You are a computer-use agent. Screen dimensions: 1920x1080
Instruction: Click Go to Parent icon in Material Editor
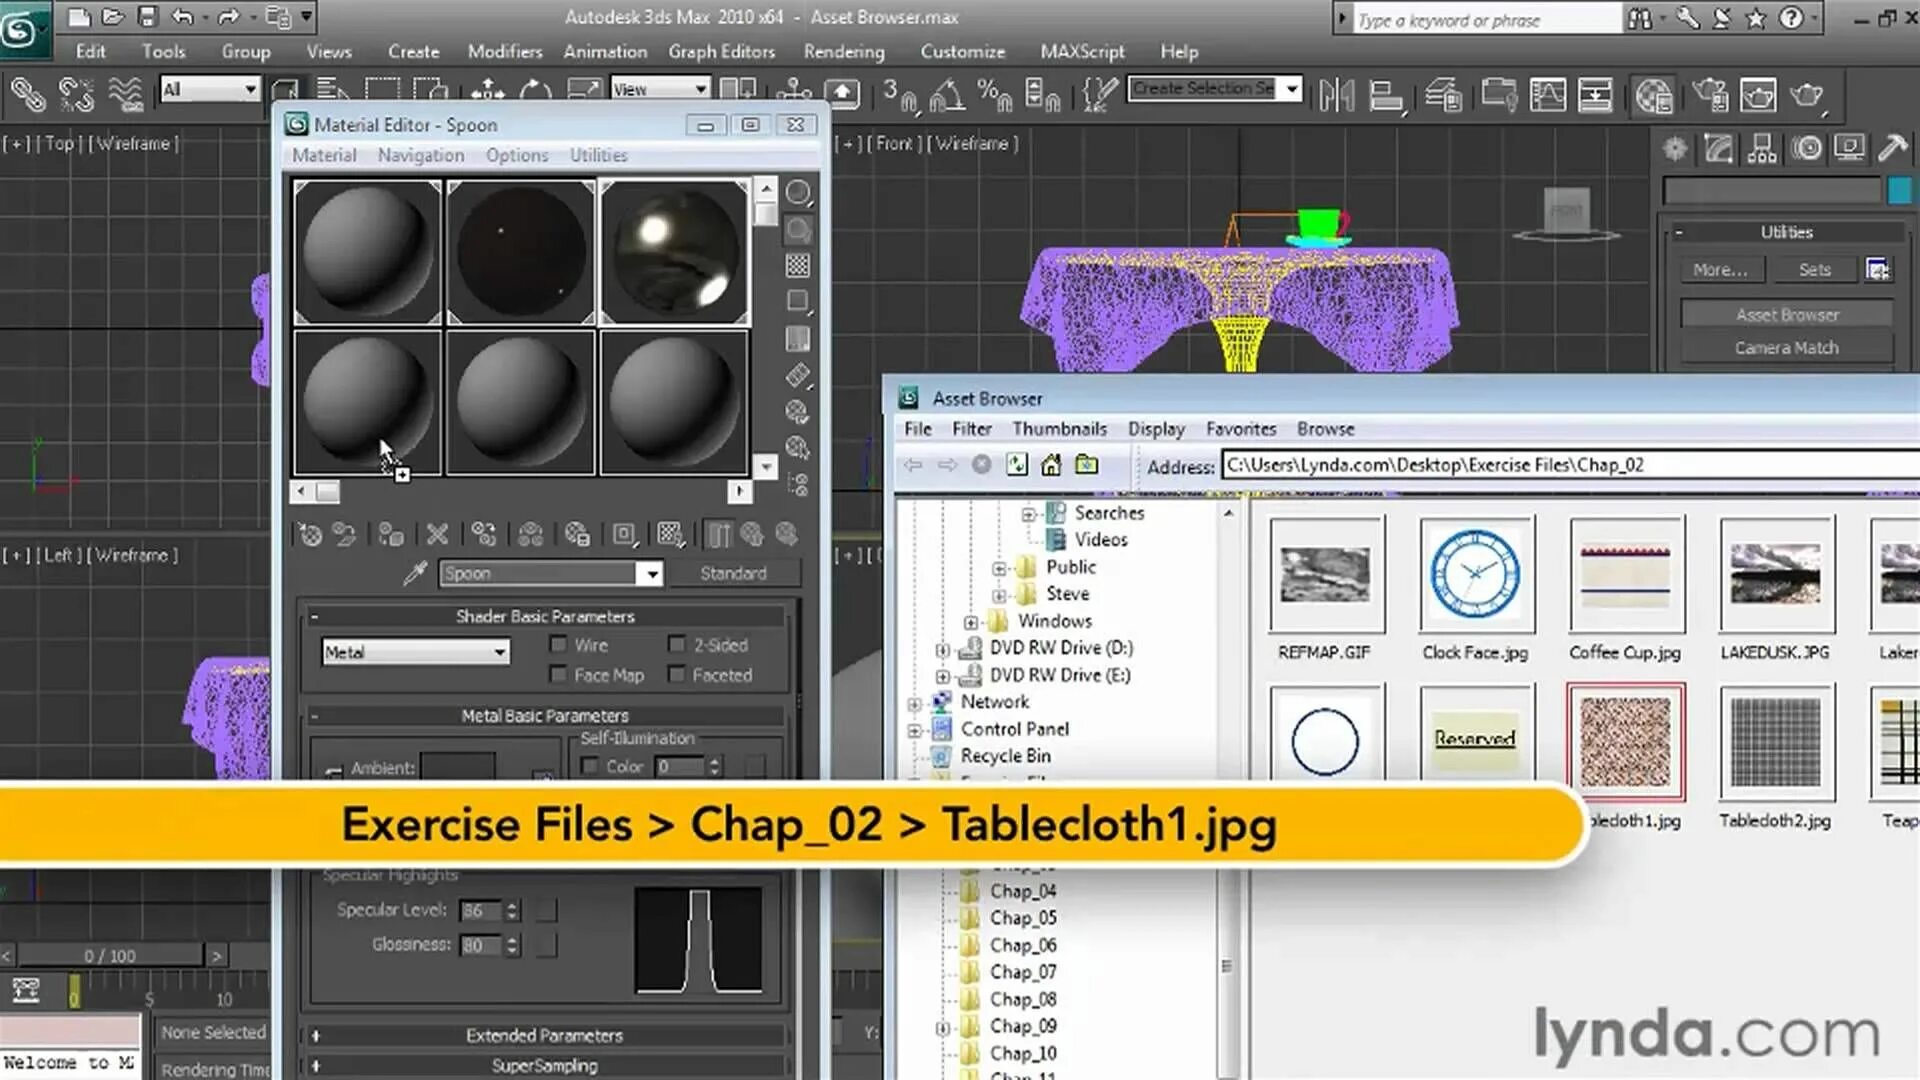tap(752, 535)
